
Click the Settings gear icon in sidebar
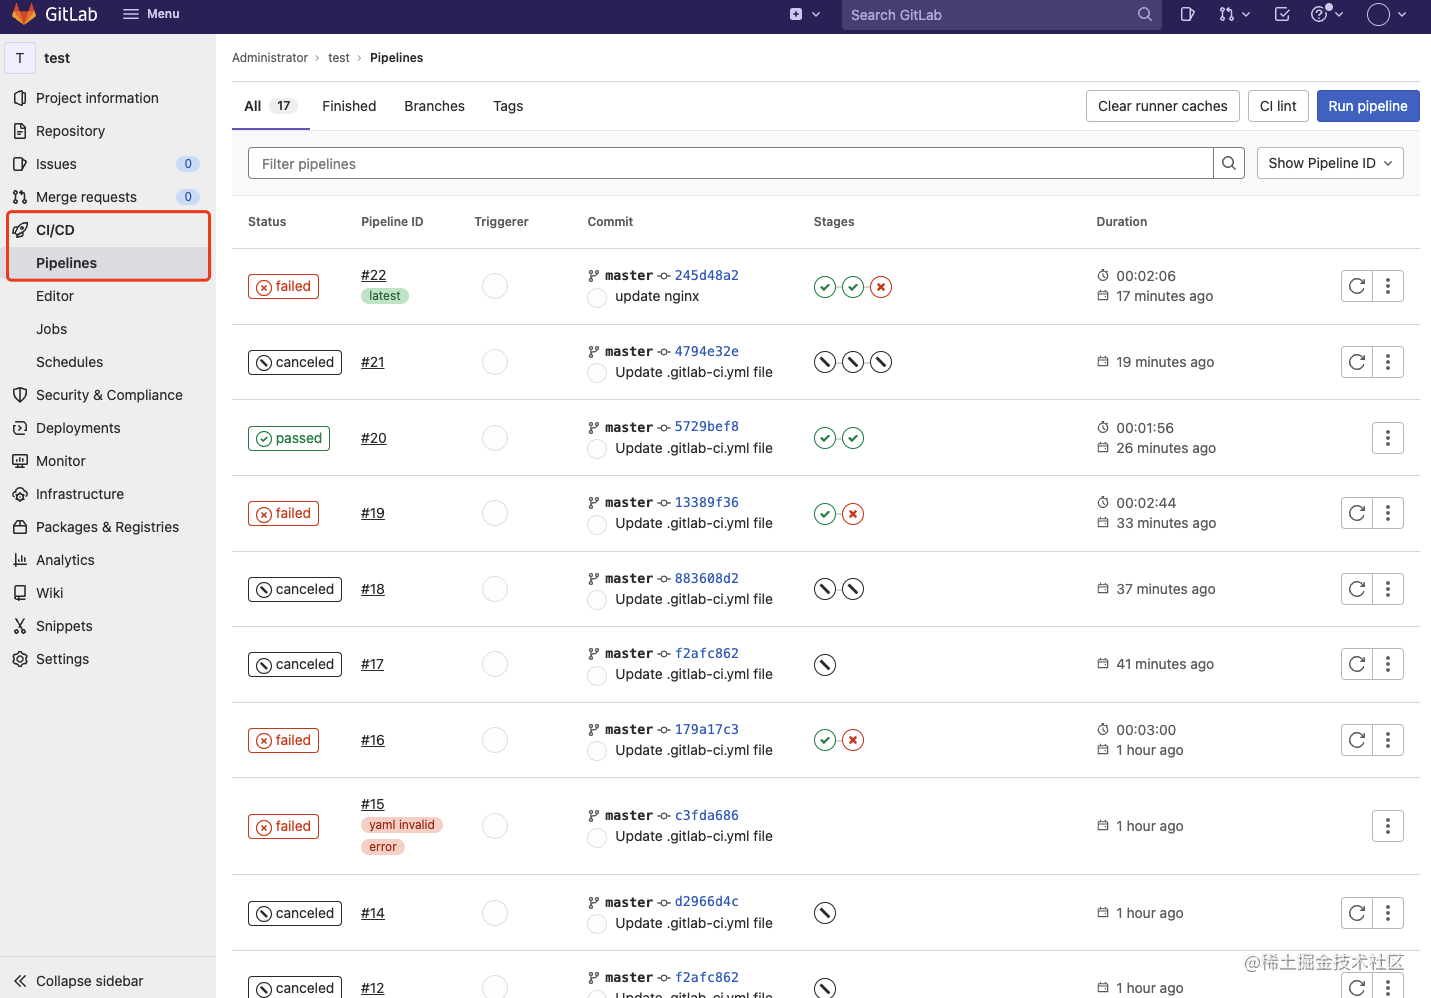tap(20, 659)
